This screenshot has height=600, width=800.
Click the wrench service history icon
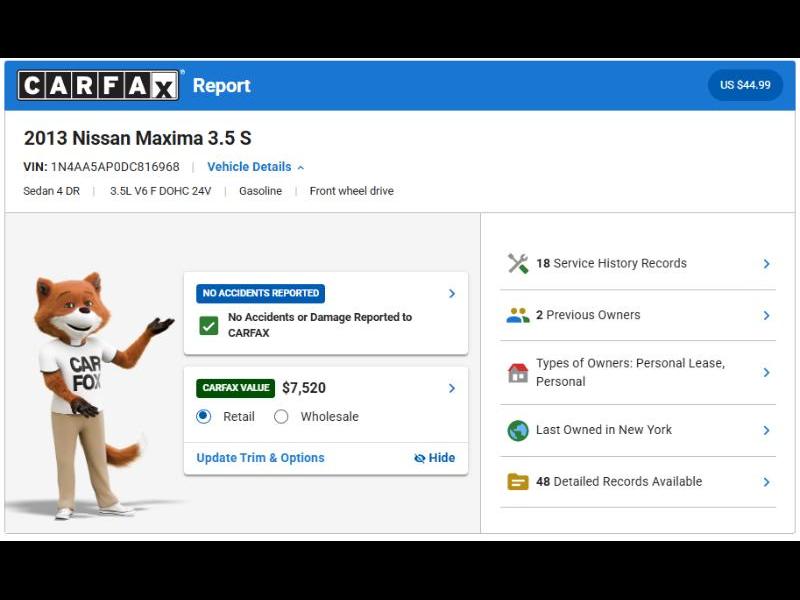pos(518,263)
